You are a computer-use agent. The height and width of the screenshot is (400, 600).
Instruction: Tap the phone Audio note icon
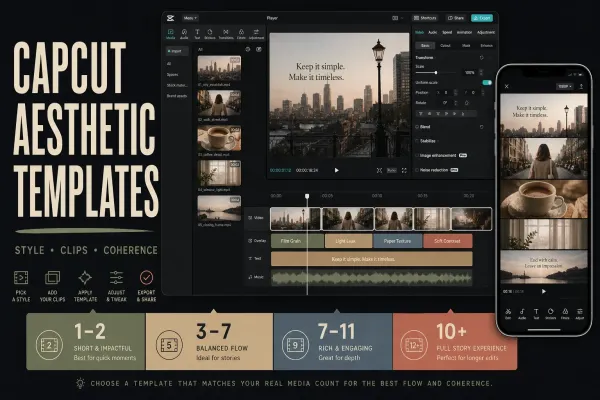pyautogui.click(x=522, y=312)
